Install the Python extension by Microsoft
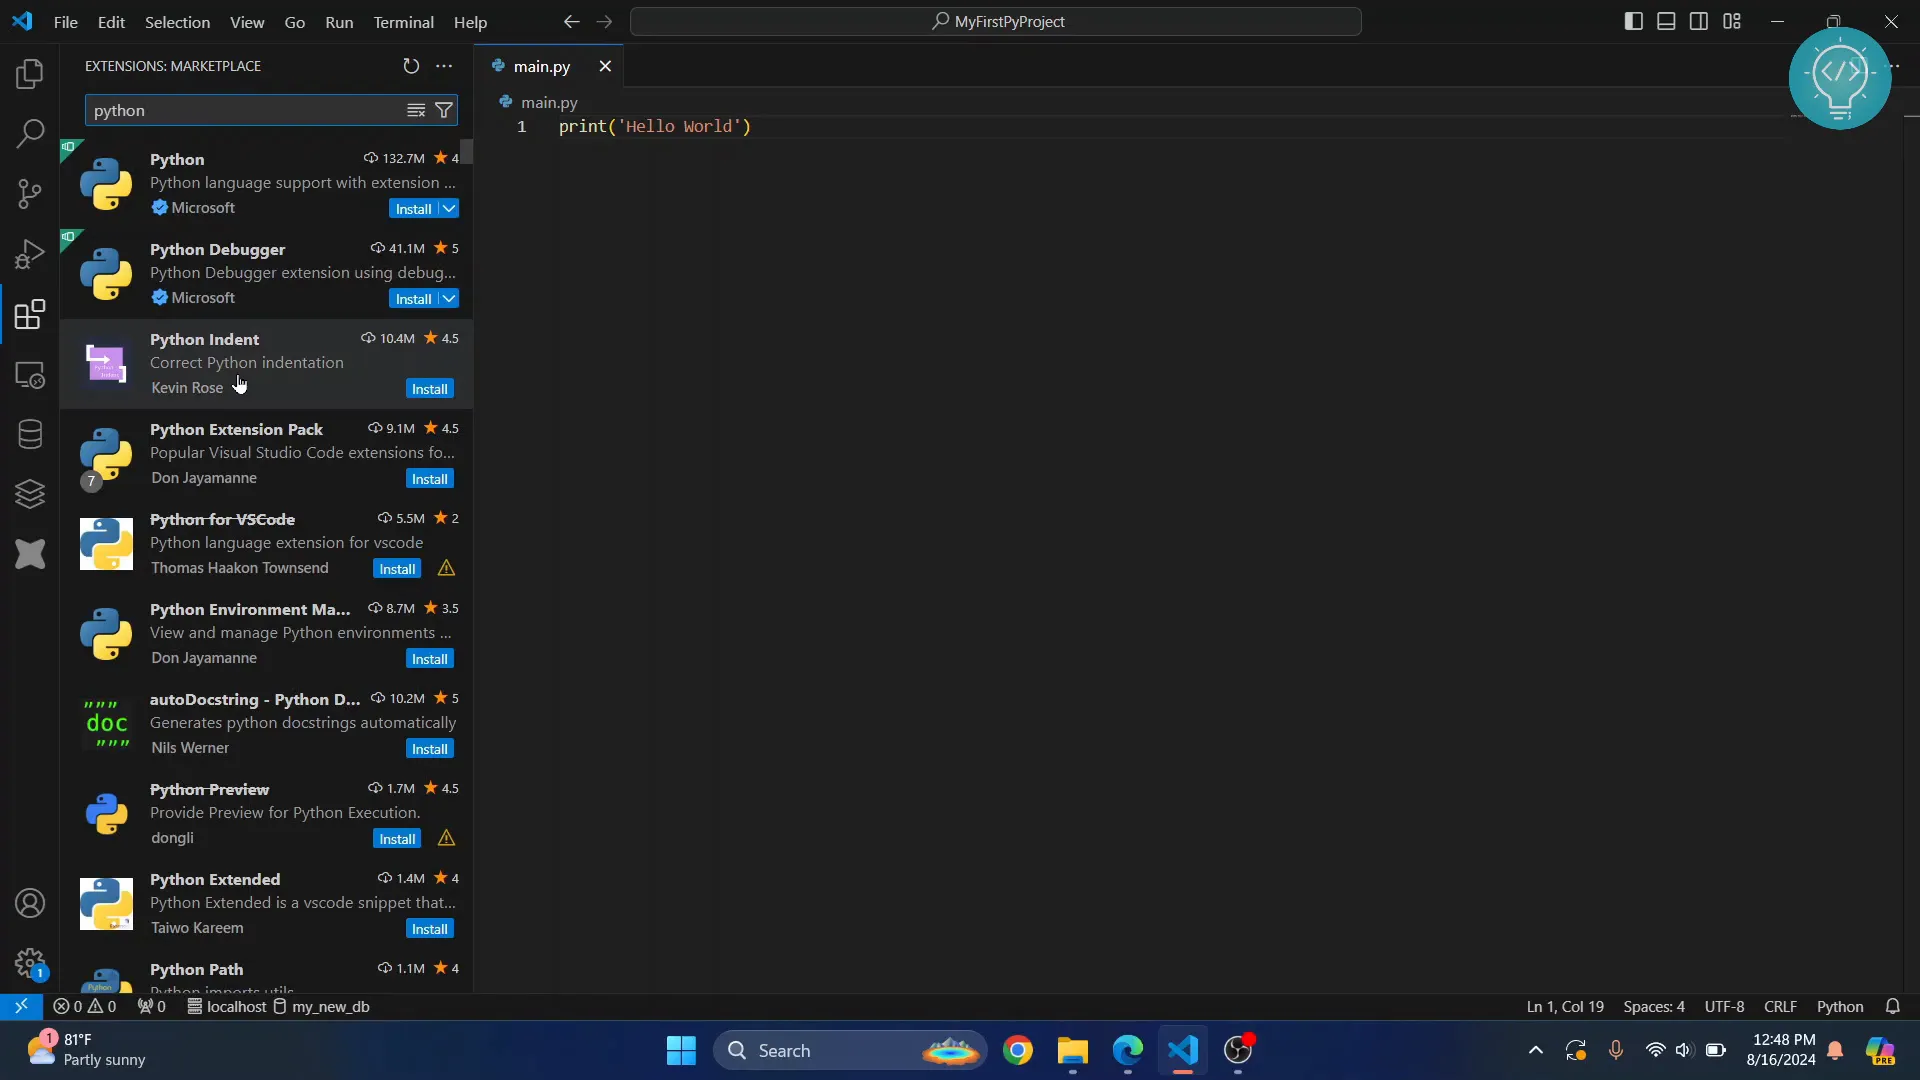Image resolution: width=1920 pixels, height=1080 pixels. pyautogui.click(x=413, y=208)
